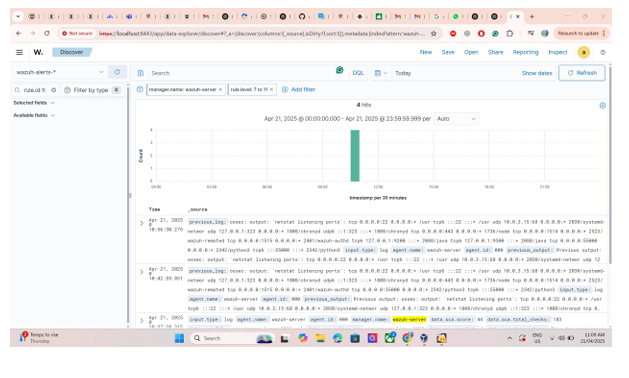629x378 pixels.
Task: Open histogram settings gear icon
Action: 602,106
